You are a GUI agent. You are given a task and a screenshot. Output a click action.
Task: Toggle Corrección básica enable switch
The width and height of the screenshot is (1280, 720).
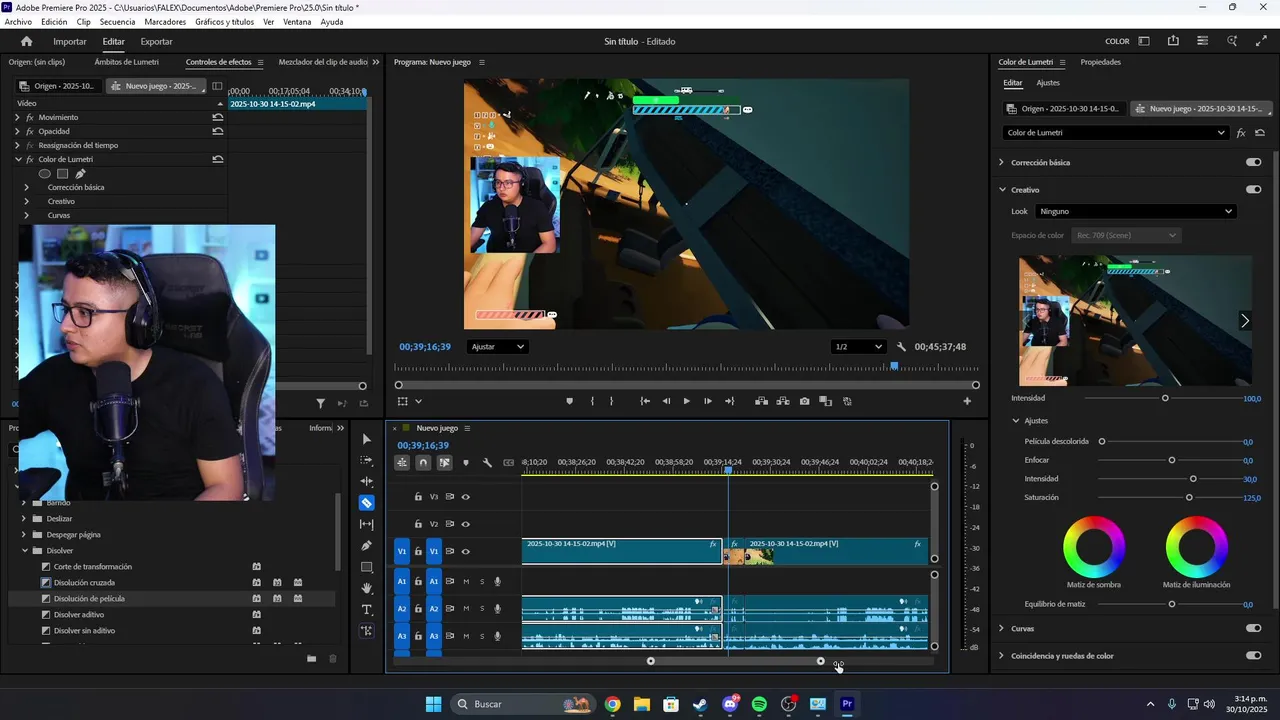pyautogui.click(x=1253, y=162)
